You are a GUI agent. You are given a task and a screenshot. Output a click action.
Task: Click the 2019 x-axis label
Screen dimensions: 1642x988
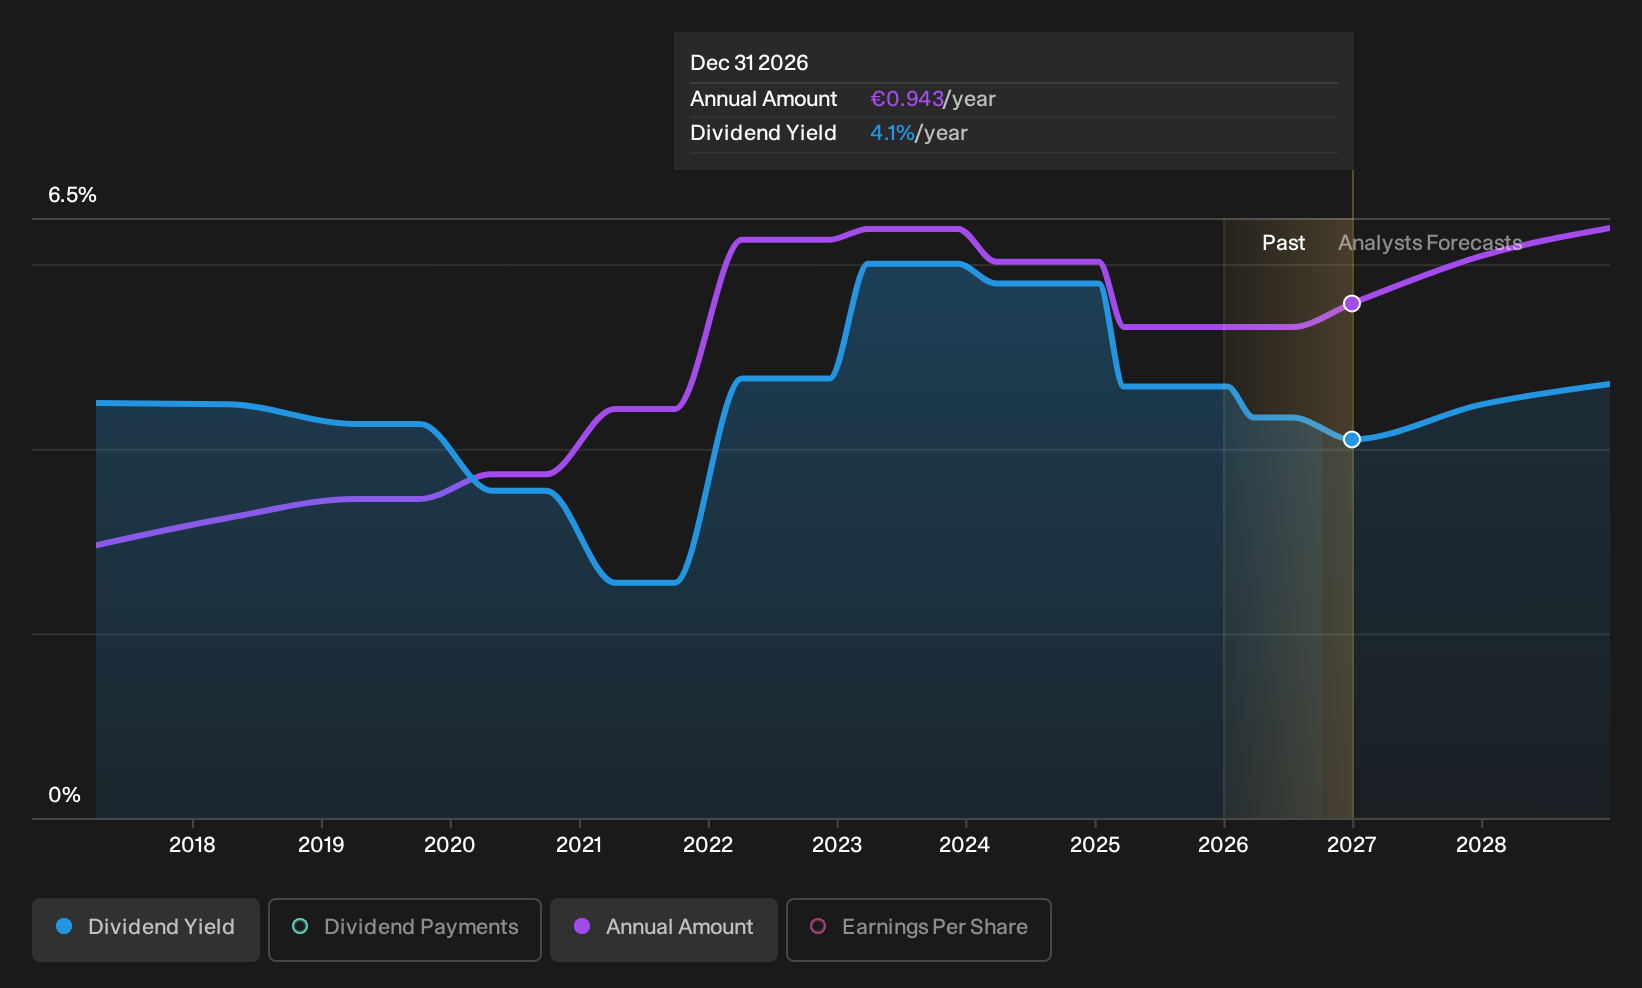321,845
